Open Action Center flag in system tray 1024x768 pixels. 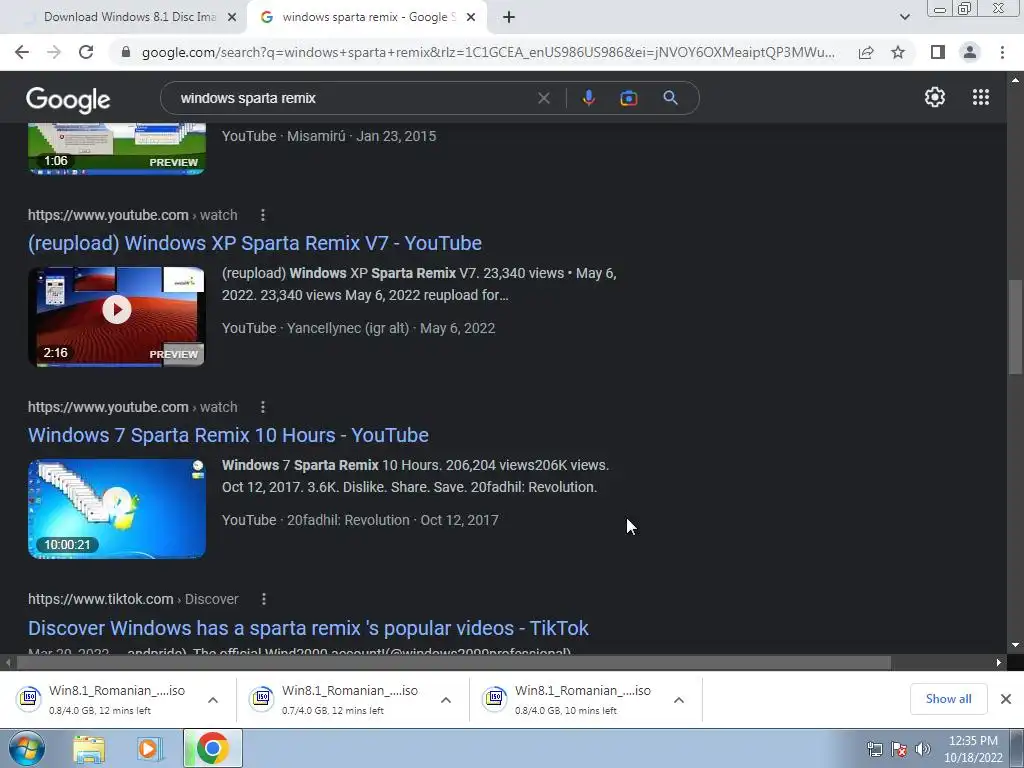pyautogui.click(x=899, y=749)
